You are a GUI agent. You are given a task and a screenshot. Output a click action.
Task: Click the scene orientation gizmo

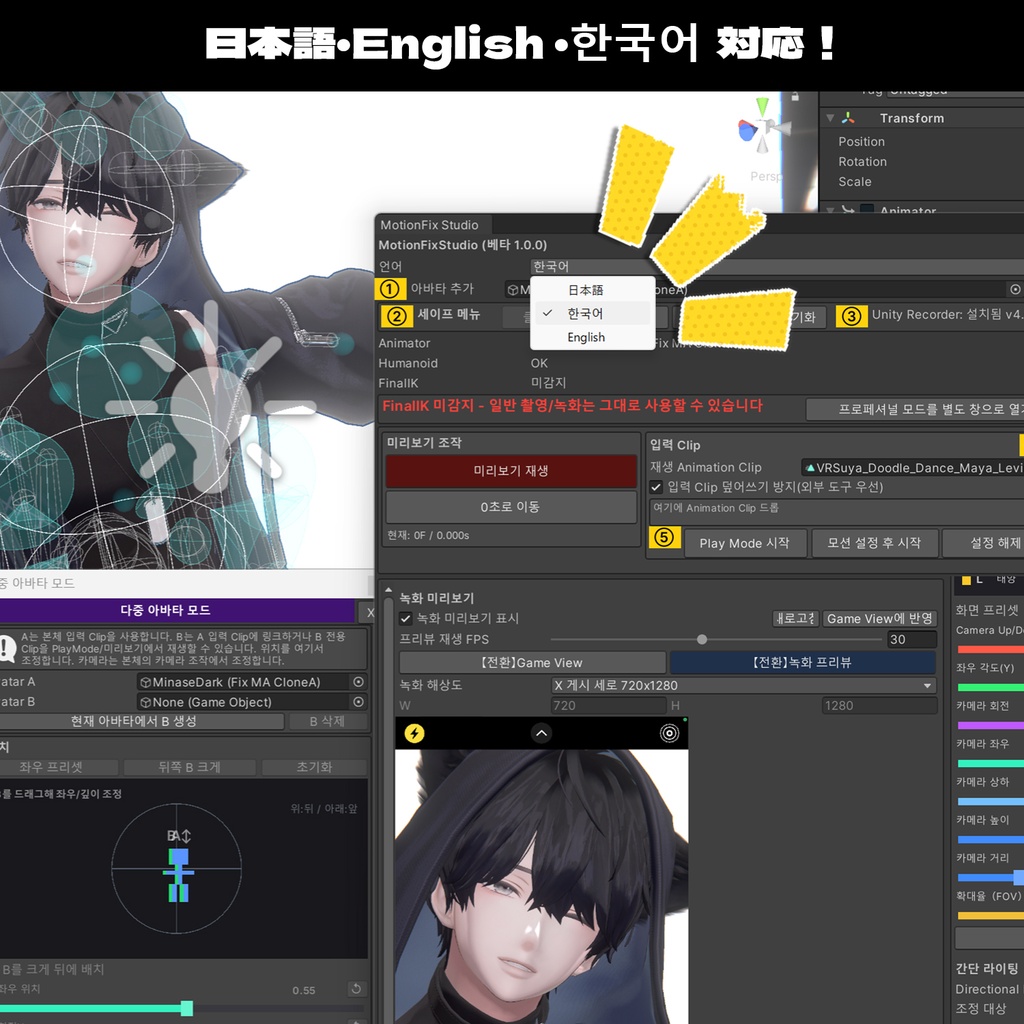point(762,127)
